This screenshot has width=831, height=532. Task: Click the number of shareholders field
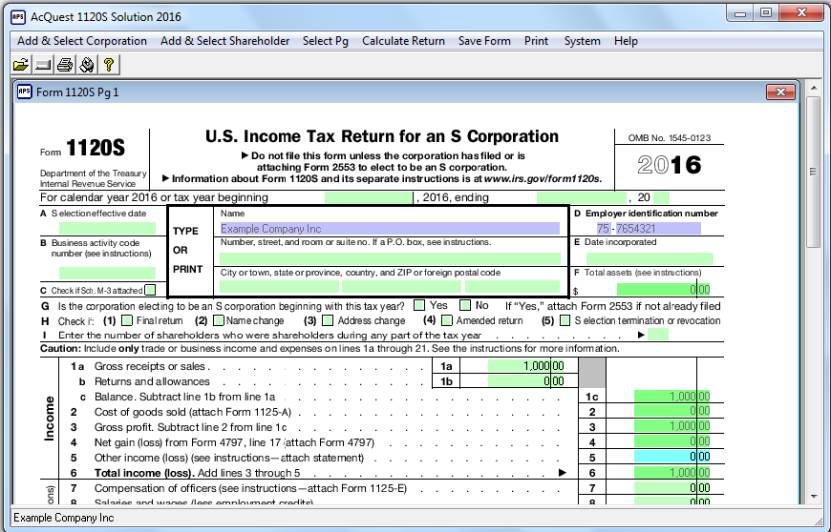coord(658,334)
